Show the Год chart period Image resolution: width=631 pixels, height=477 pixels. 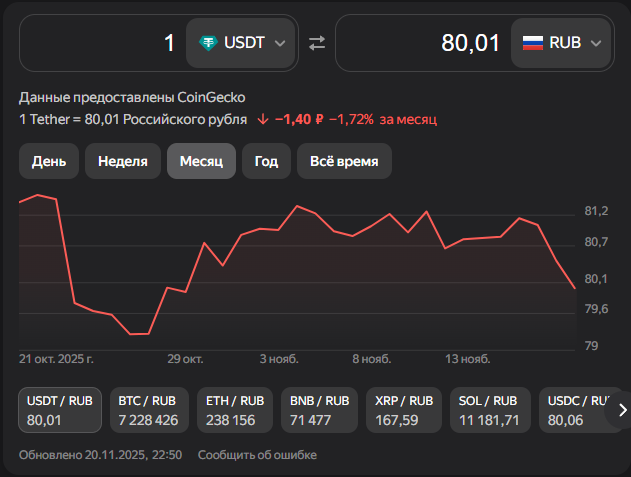click(266, 161)
